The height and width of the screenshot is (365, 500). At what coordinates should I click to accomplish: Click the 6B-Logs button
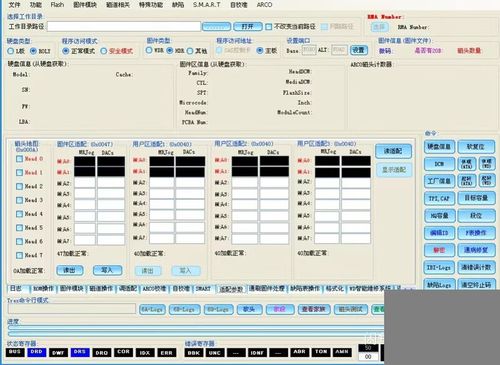click(184, 309)
